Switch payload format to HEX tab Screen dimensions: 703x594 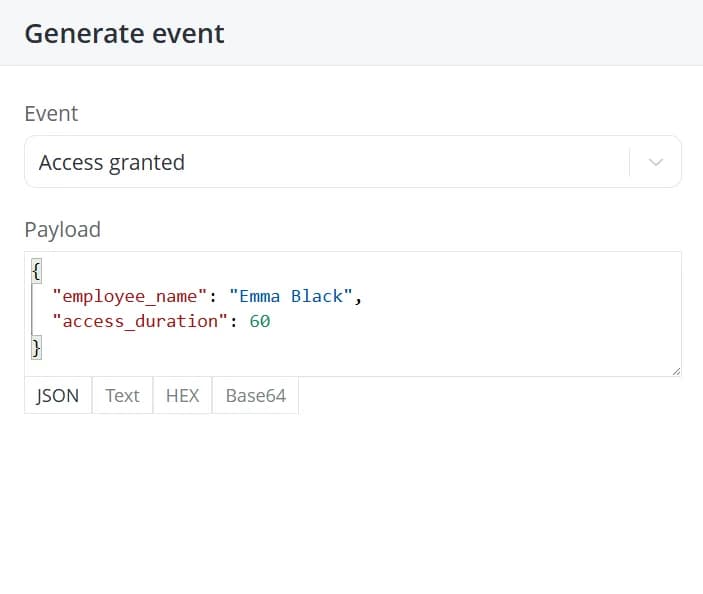pos(182,395)
